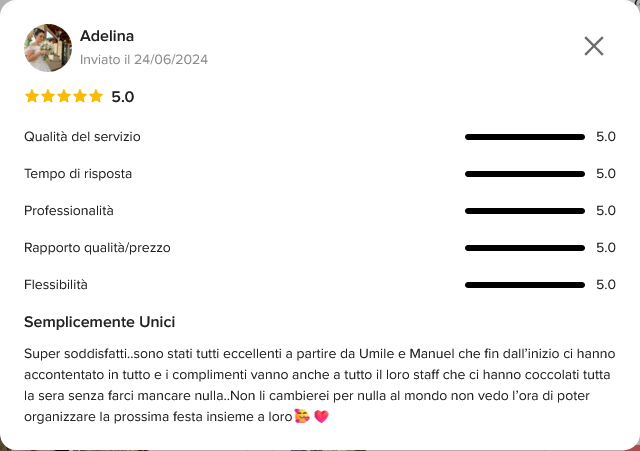Open Adelina's profile photo
640x451 pixels.
coord(48,48)
